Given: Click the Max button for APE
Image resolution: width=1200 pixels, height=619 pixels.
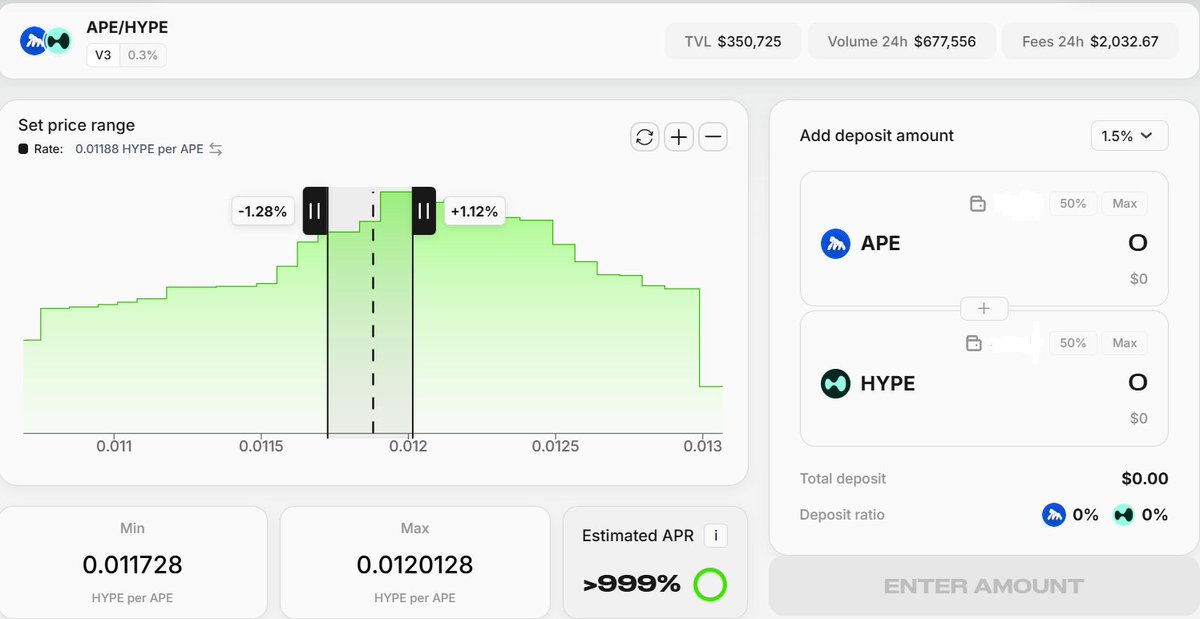Looking at the screenshot, I should pos(1125,203).
